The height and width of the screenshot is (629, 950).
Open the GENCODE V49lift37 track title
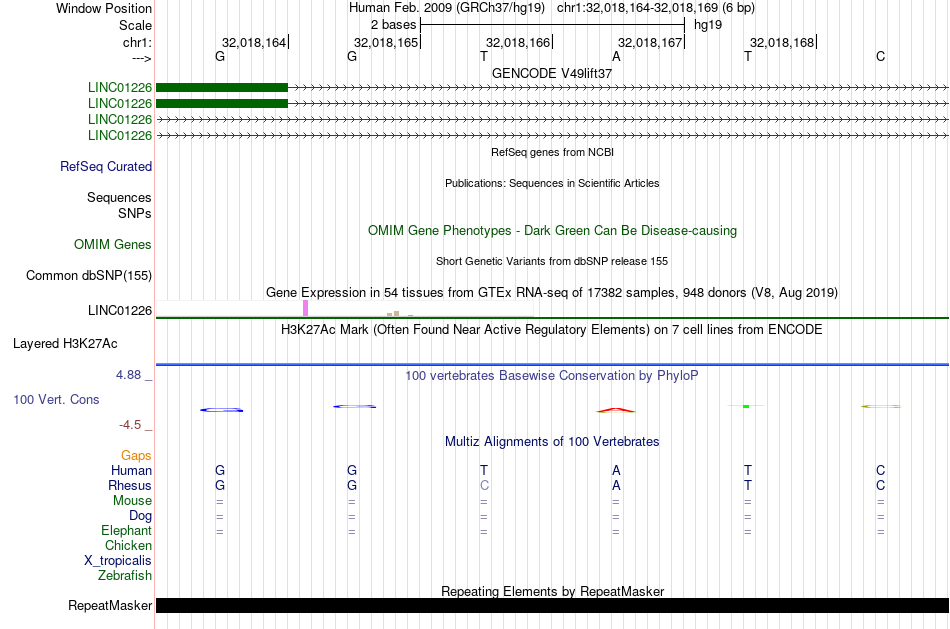pos(552,73)
